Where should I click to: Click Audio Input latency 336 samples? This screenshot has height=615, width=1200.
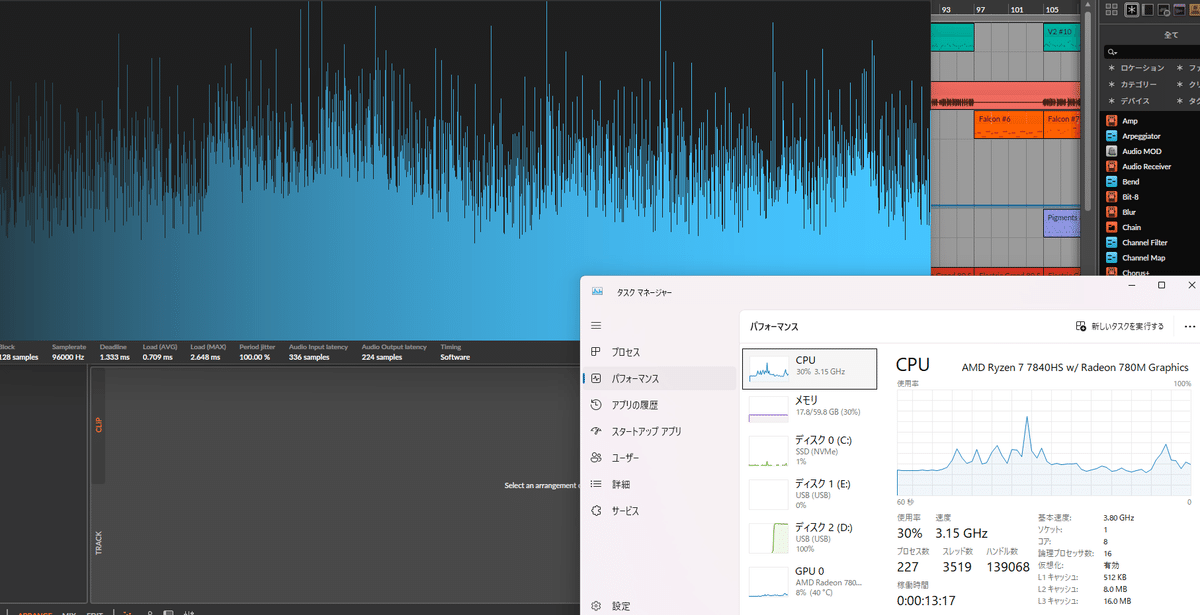(309, 357)
